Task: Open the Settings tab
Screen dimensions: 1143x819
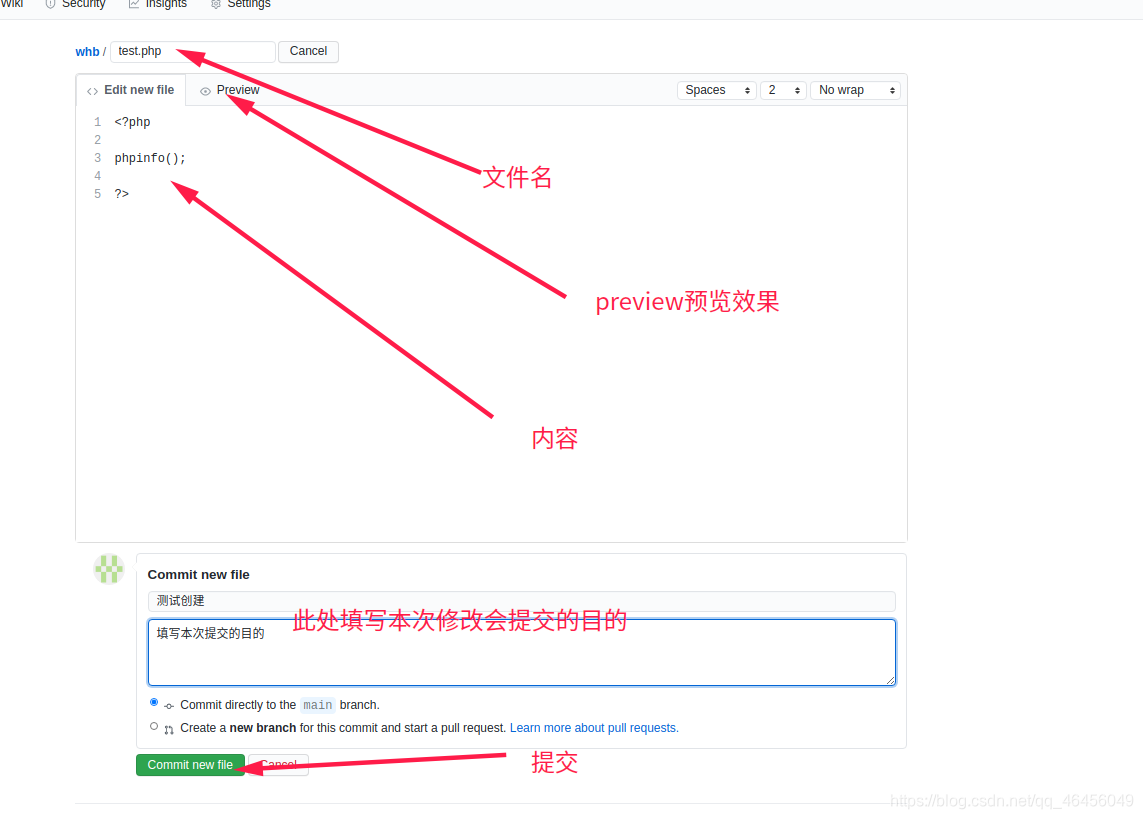Action: (241, 4)
